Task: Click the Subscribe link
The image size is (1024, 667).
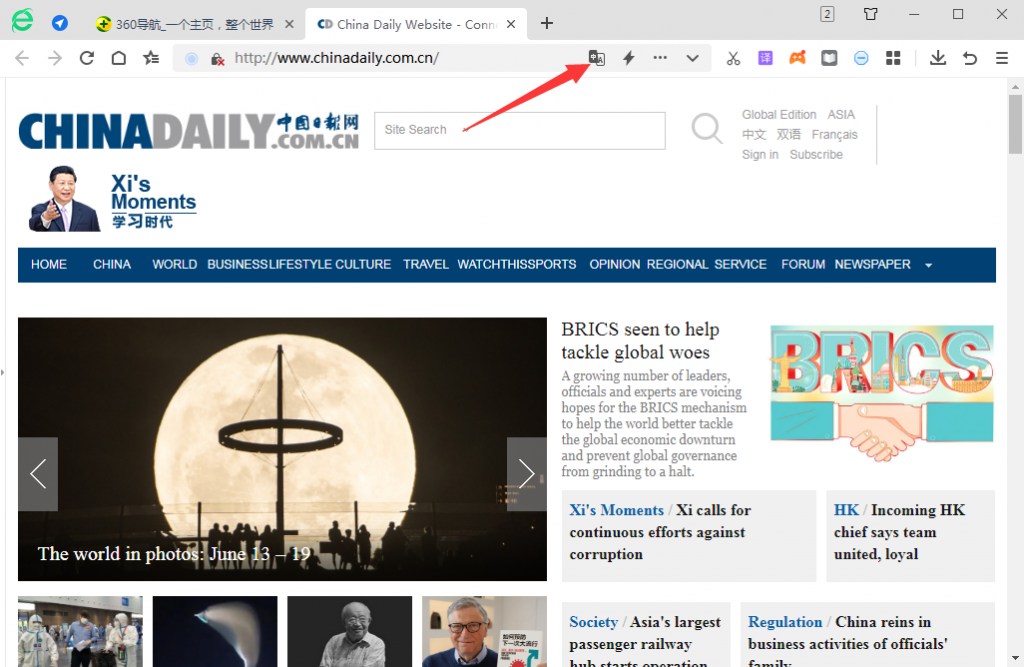Action: (816, 155)
